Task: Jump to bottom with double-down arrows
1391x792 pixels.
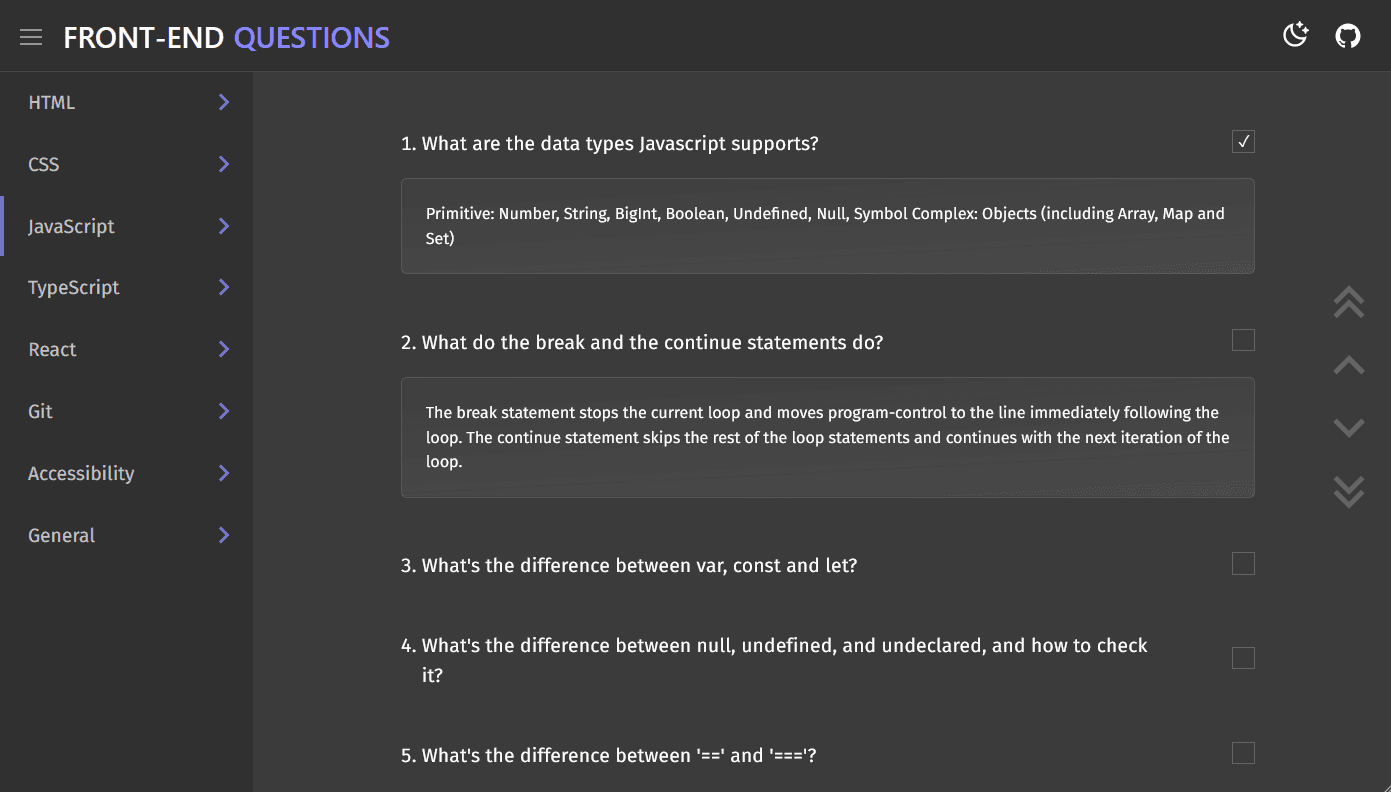Action: click(1348, 491)
